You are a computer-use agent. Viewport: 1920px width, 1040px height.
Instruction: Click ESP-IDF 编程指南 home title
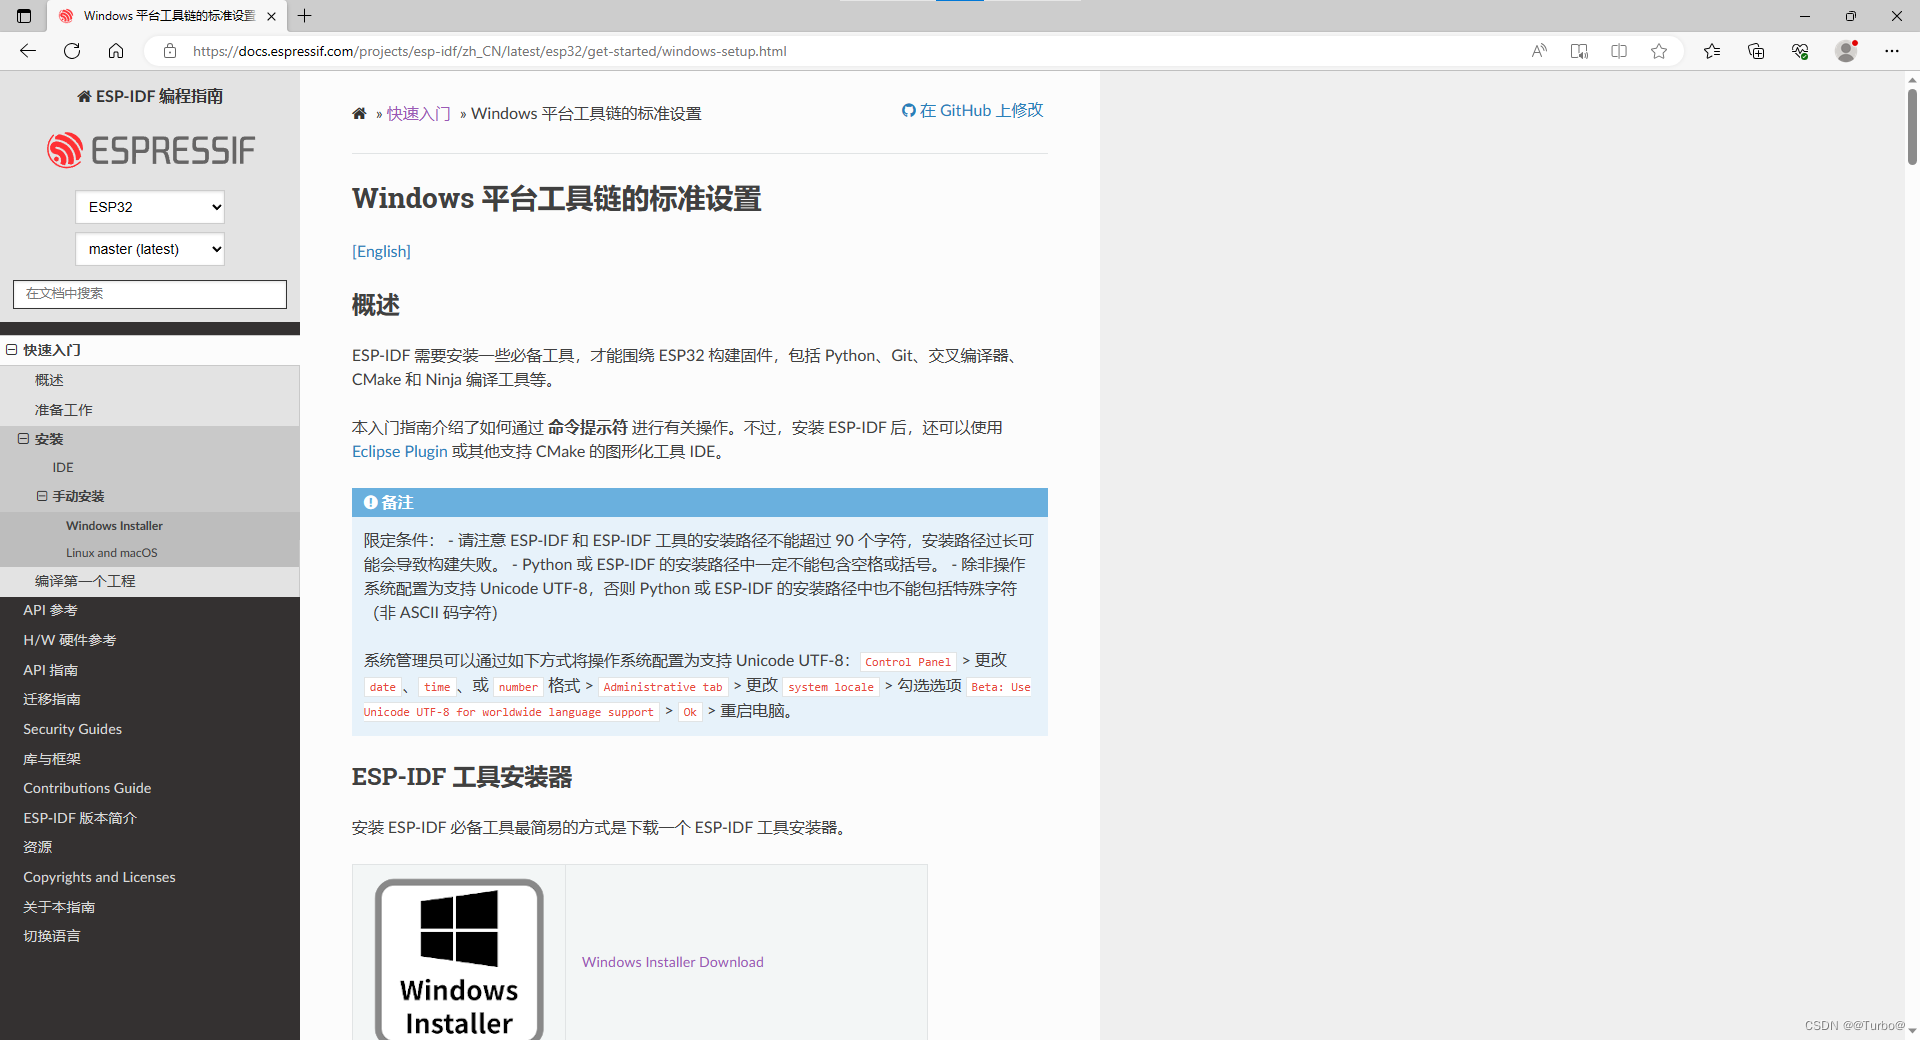[150, 96]
